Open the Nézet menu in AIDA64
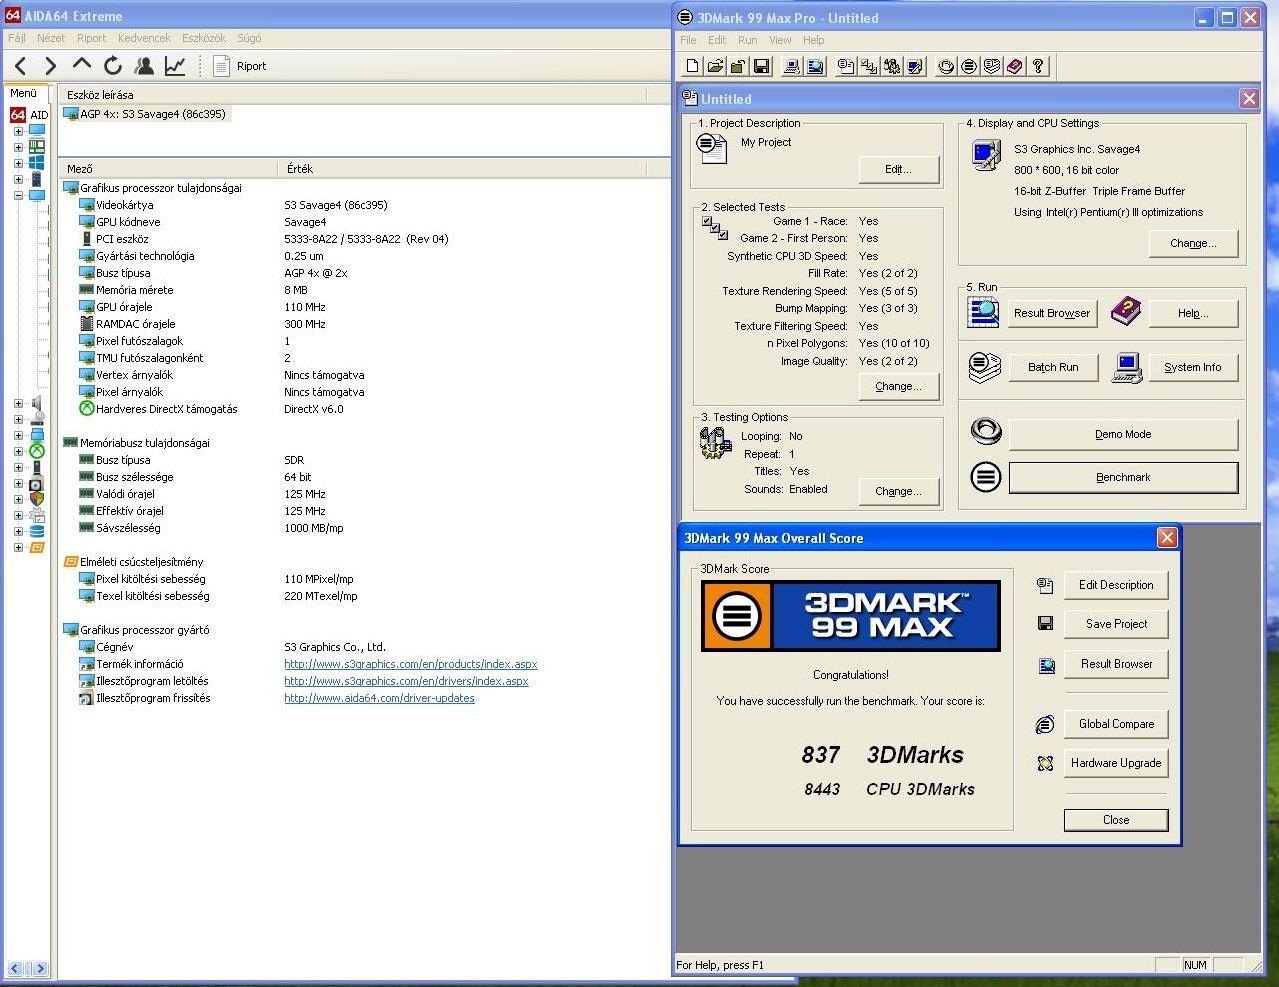Screen dimensions: 1279x987 [x=51, y=38]
